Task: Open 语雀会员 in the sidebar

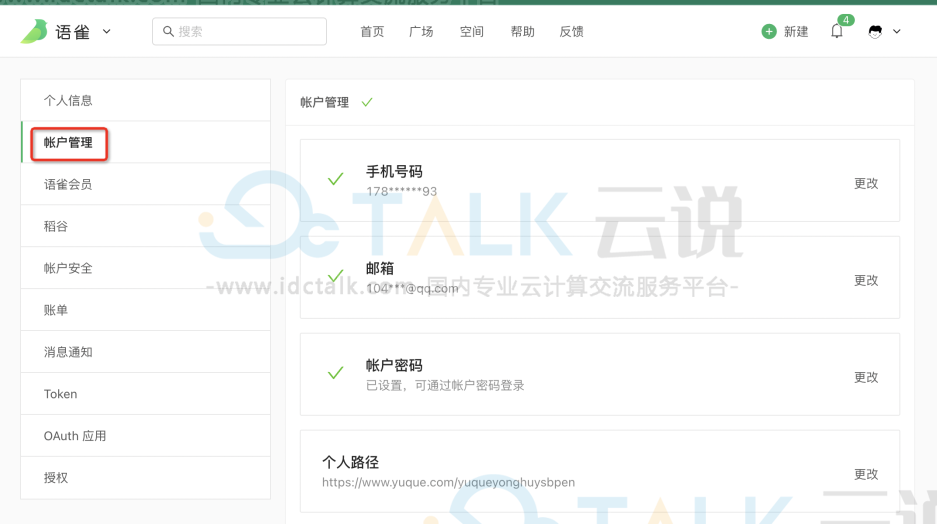Action: (x=145, y=184)
